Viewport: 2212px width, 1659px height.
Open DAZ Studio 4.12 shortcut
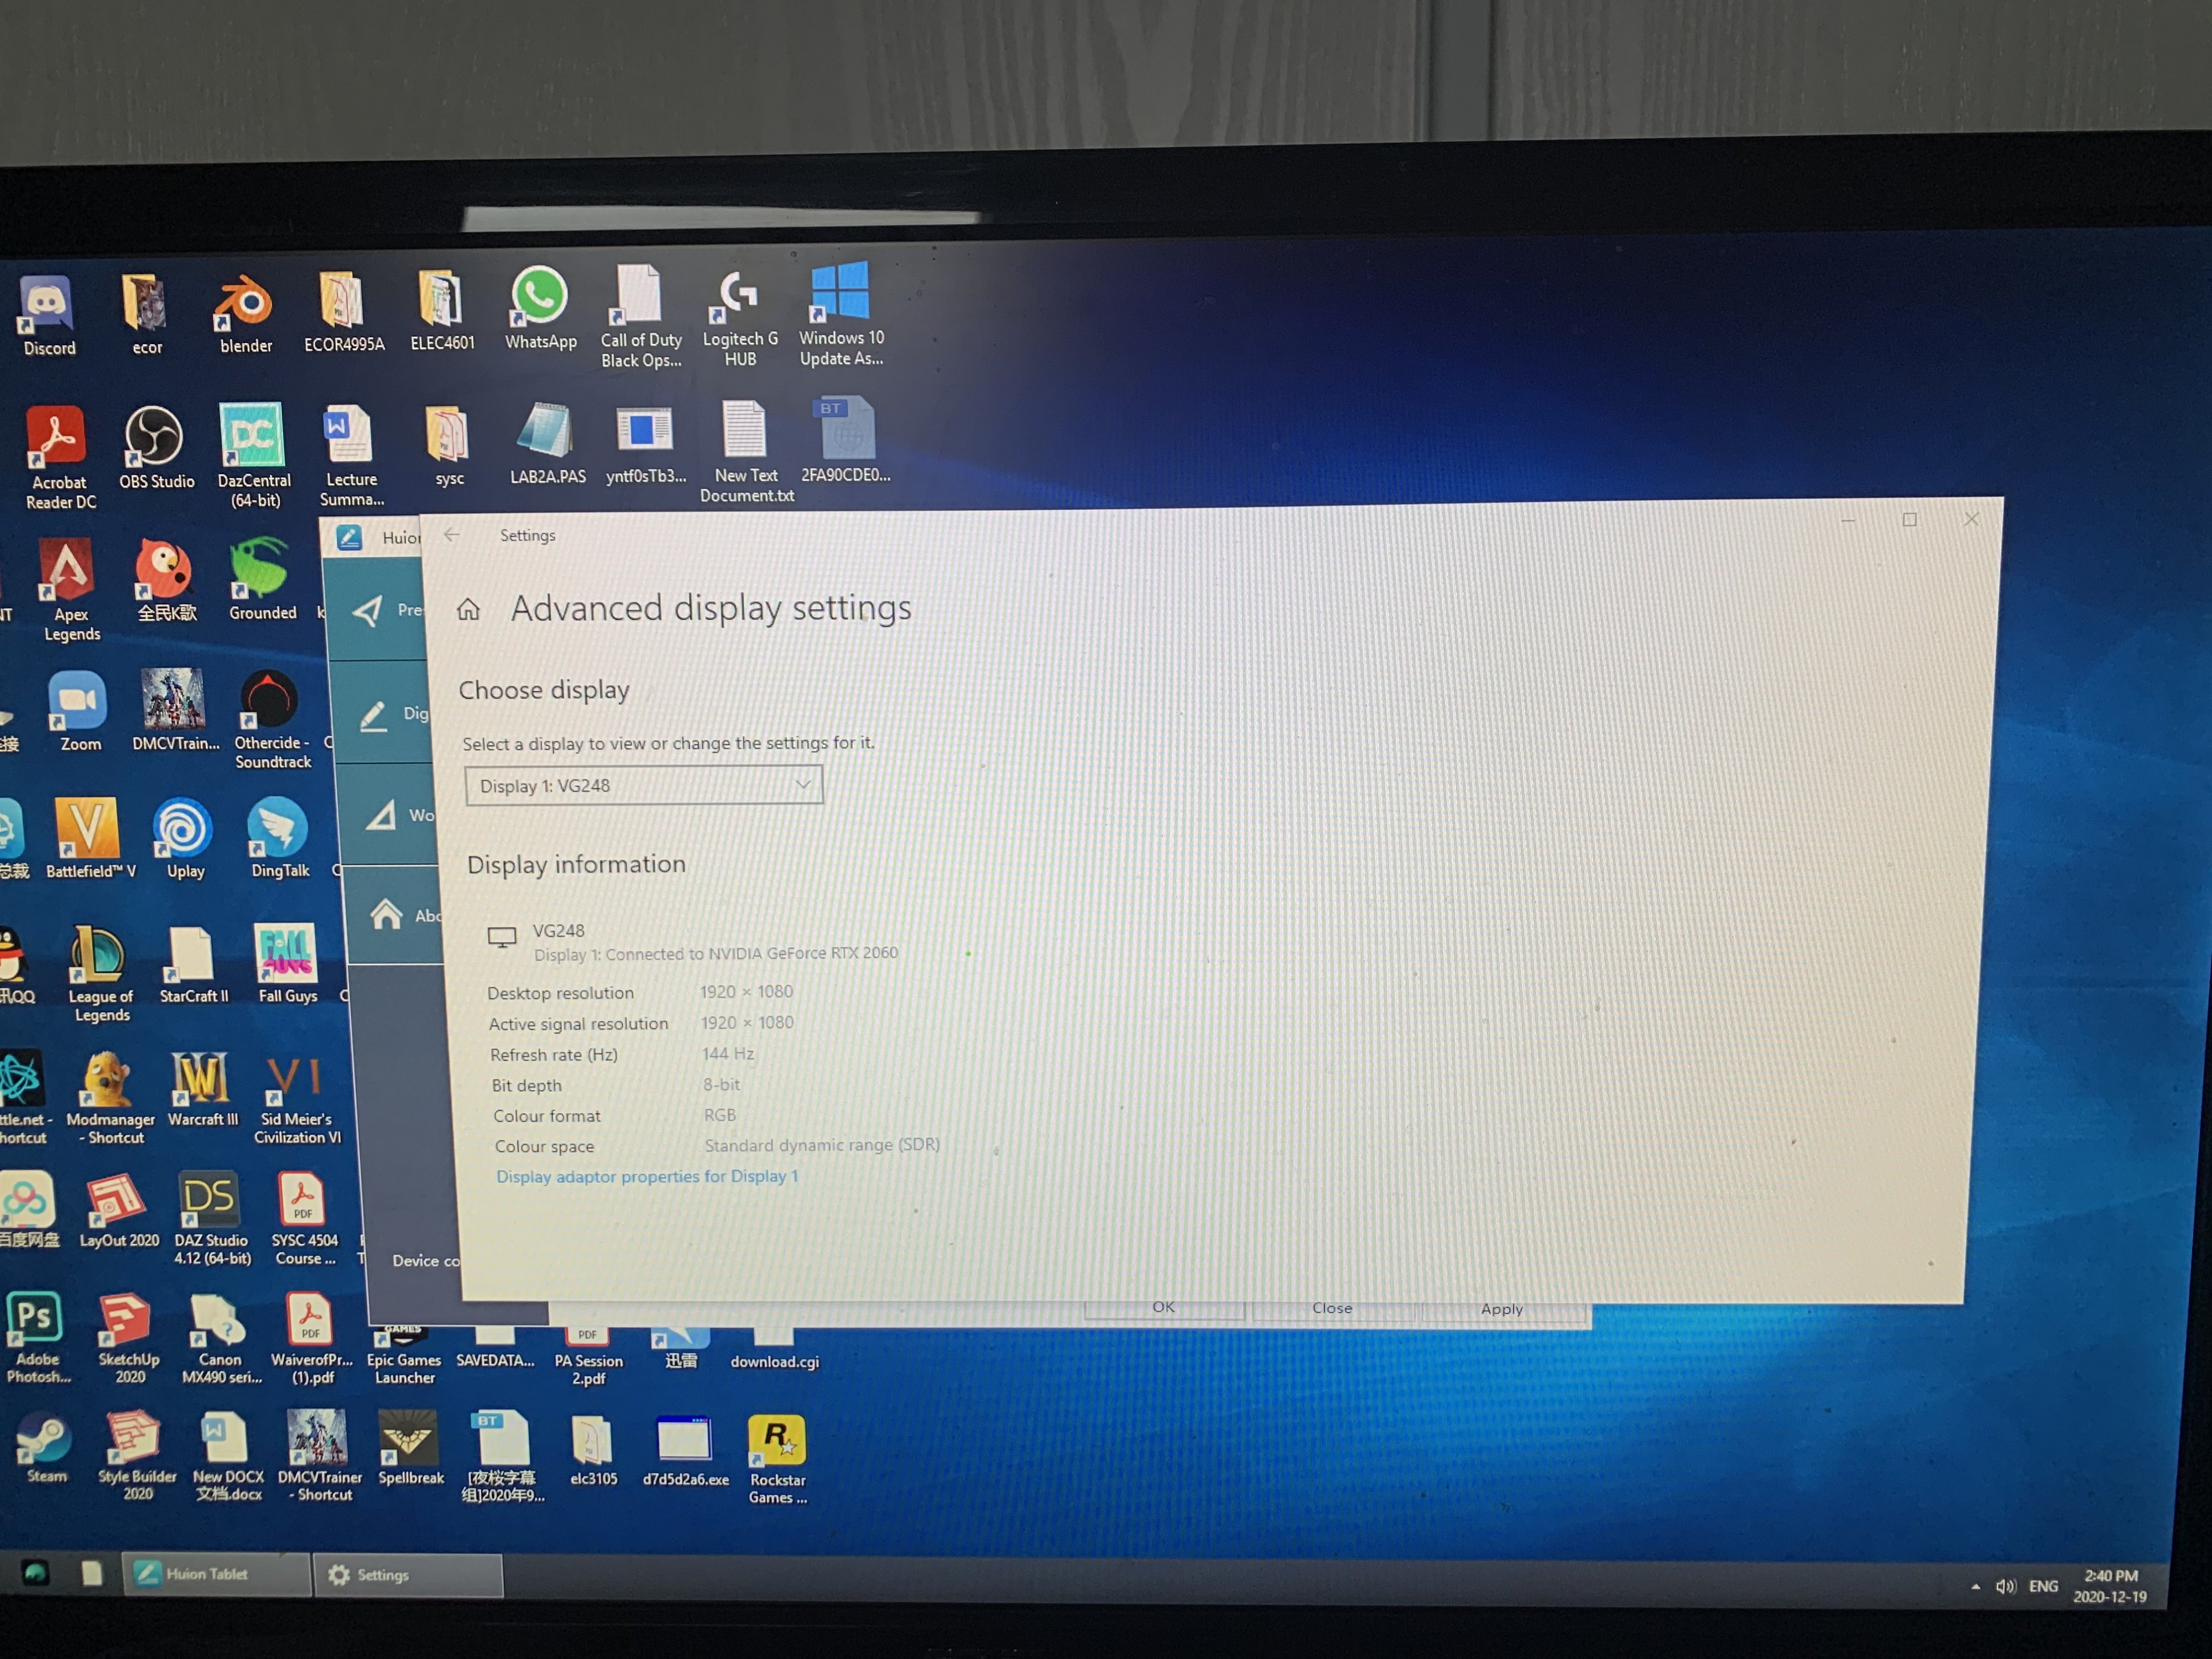tap(212, 1219)
